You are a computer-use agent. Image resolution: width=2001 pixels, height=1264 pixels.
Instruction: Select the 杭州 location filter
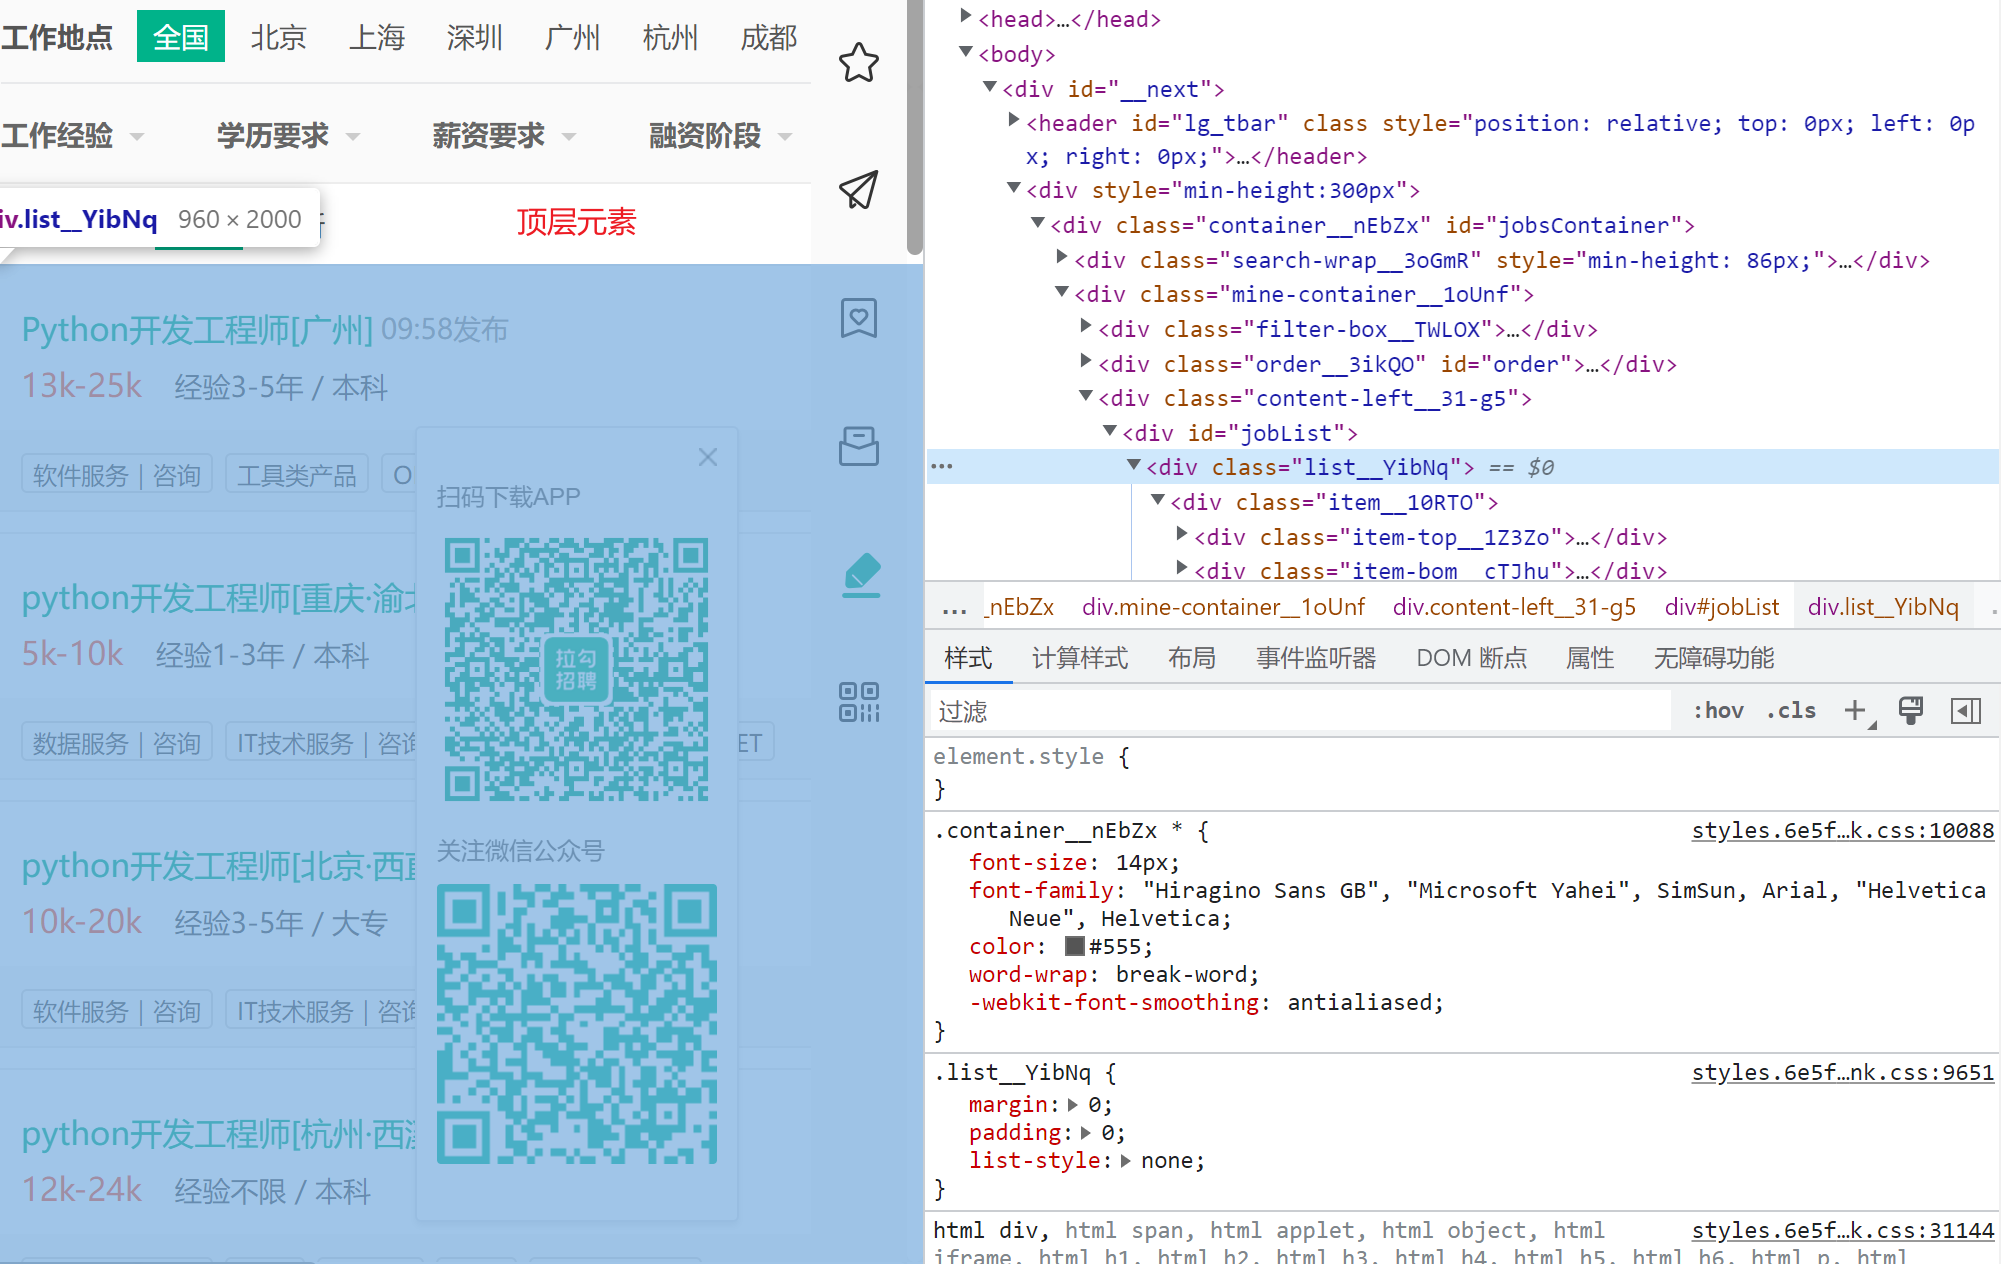670,37
